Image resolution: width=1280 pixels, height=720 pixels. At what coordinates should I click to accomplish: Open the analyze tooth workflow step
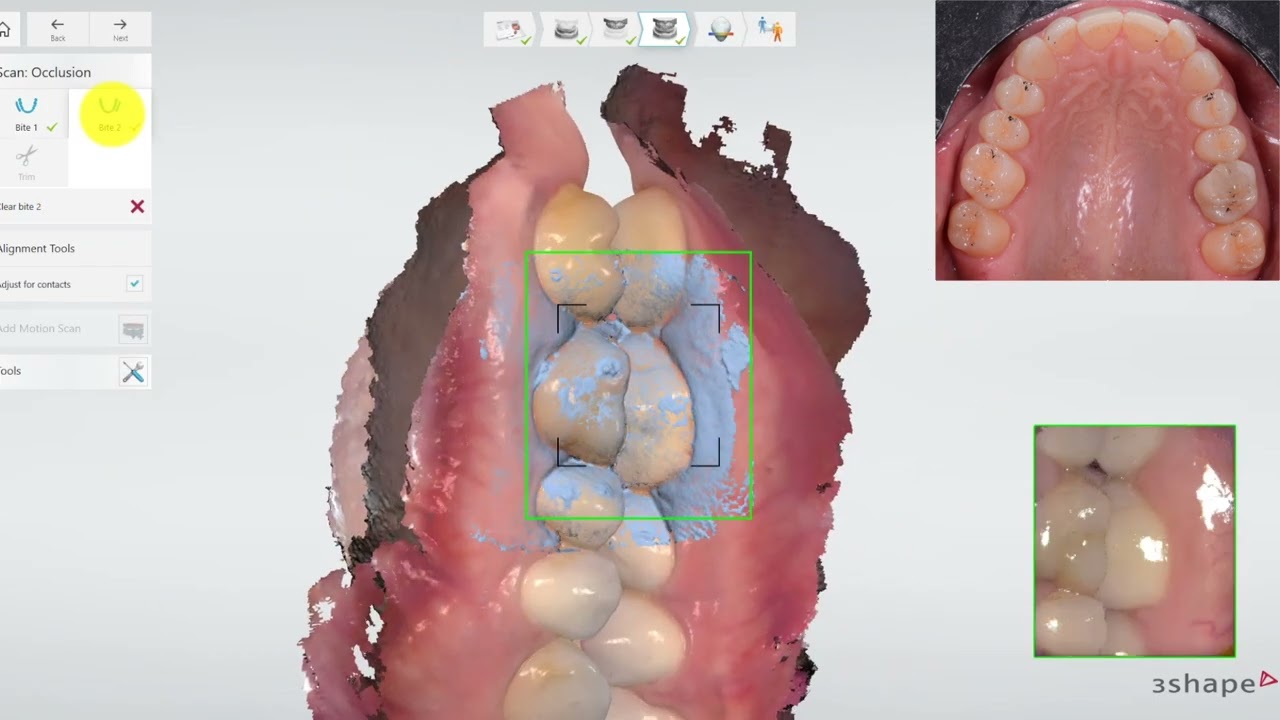pyautogui.click(x=719, y=30)
